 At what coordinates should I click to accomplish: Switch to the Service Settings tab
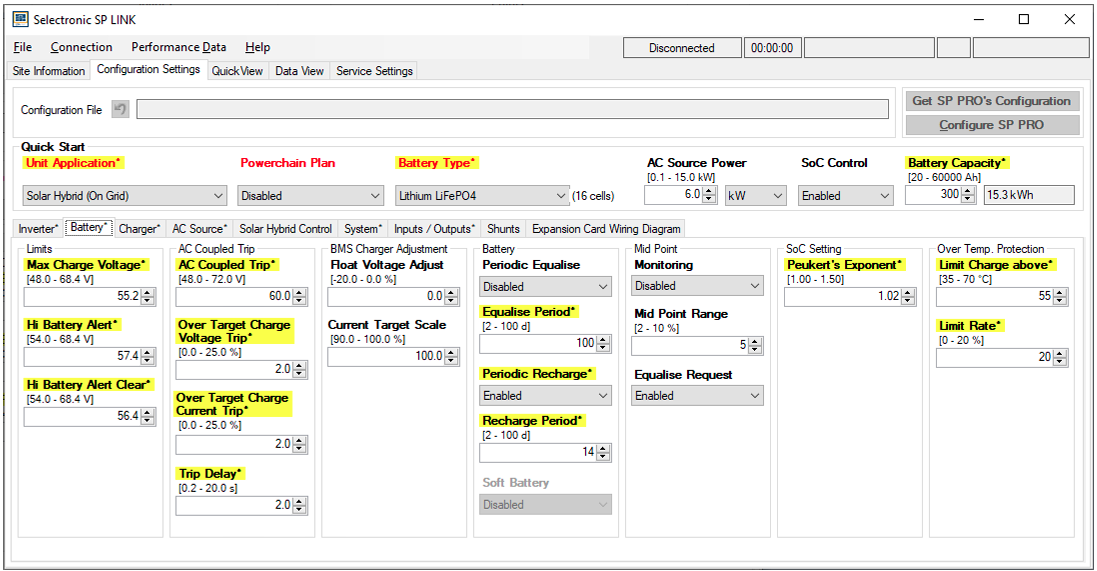pos(374,71)
